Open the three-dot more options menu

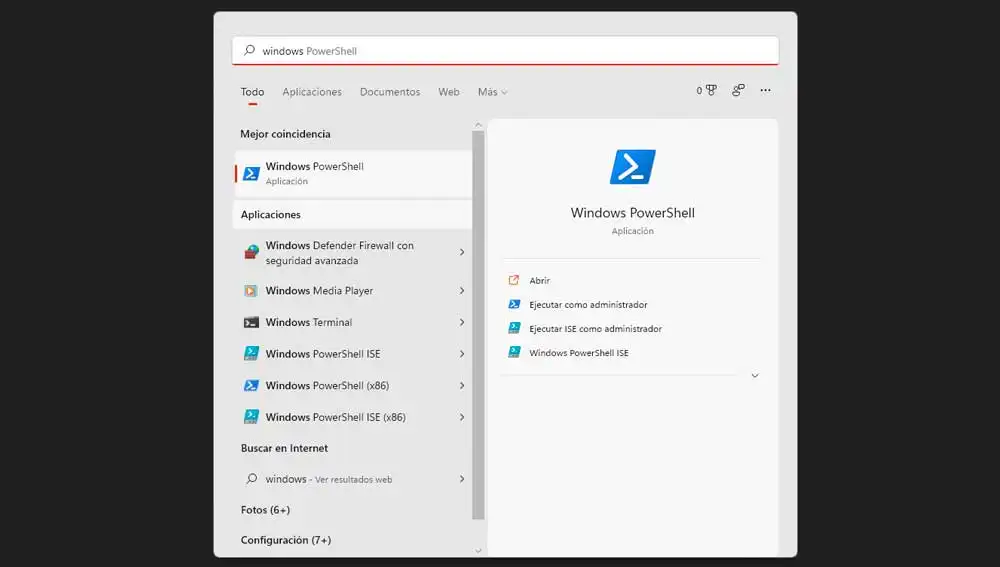(x=765, y=91)
